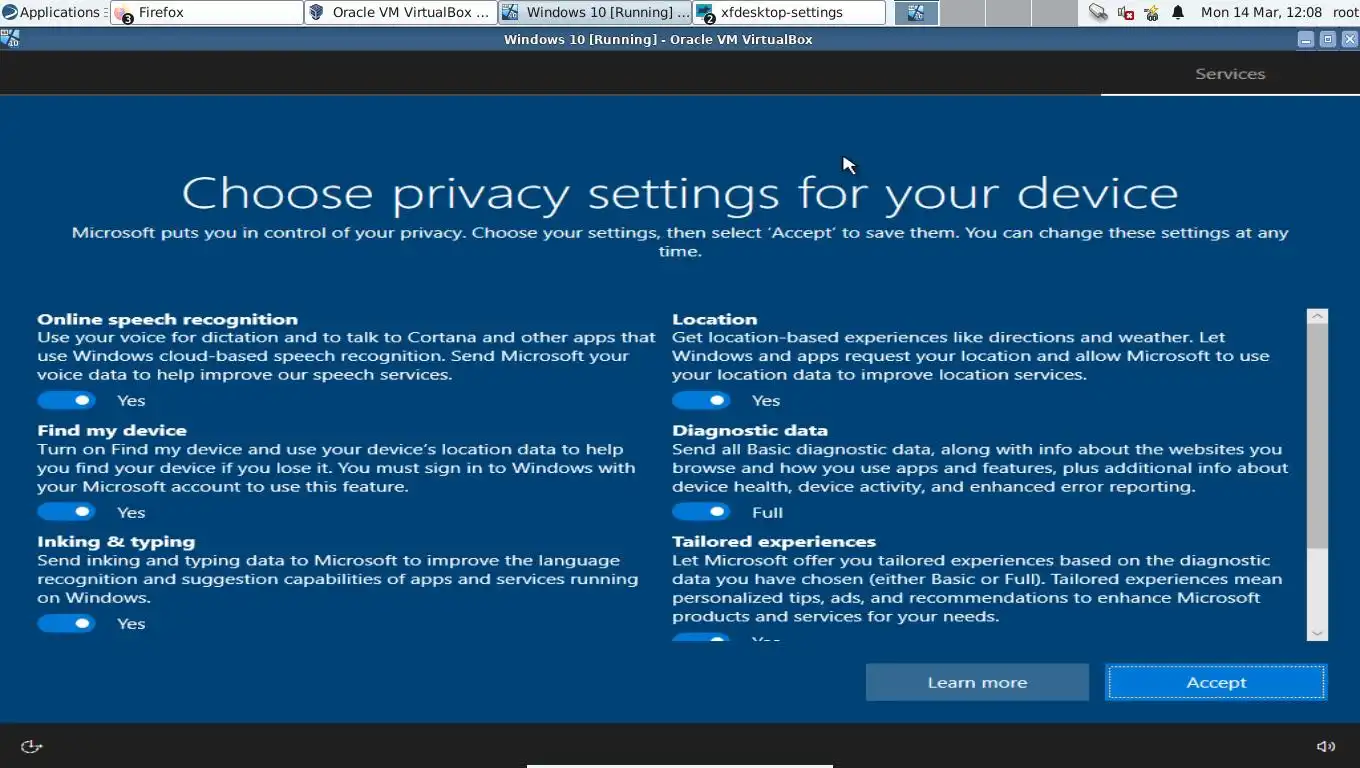Screen dimensions: 1360x768
Task: Open the notifications bell icon
Action: tap(1177, 12)
